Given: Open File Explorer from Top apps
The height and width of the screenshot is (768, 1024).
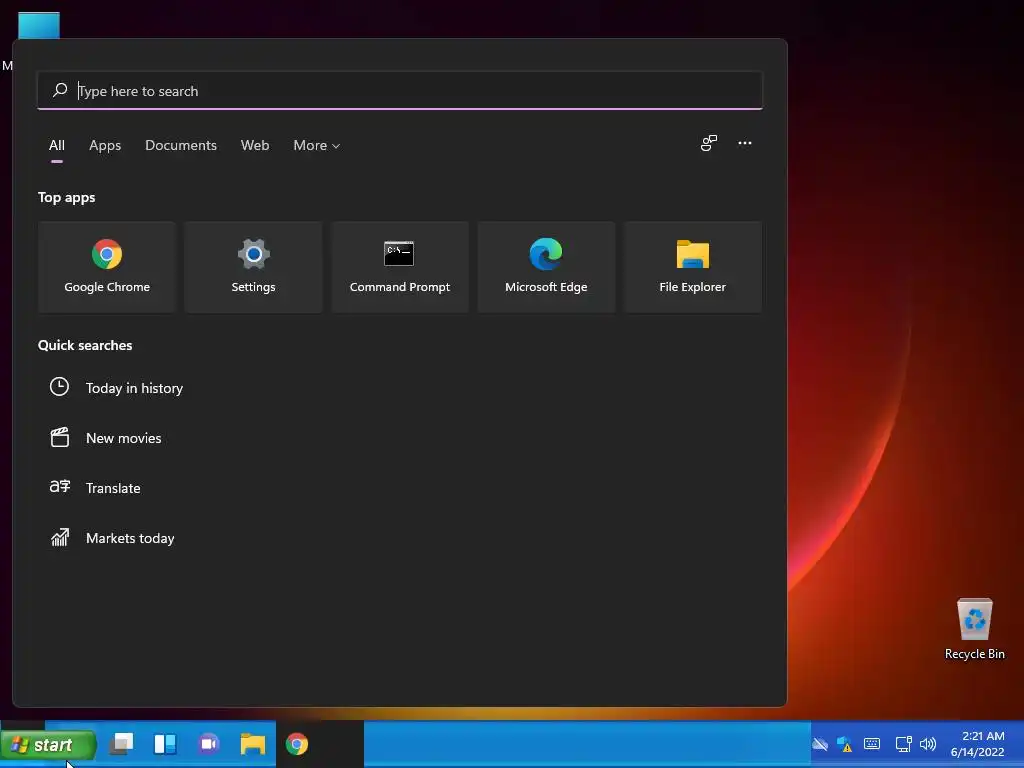Looking at the screenshot, I should [x=692, y=266].
